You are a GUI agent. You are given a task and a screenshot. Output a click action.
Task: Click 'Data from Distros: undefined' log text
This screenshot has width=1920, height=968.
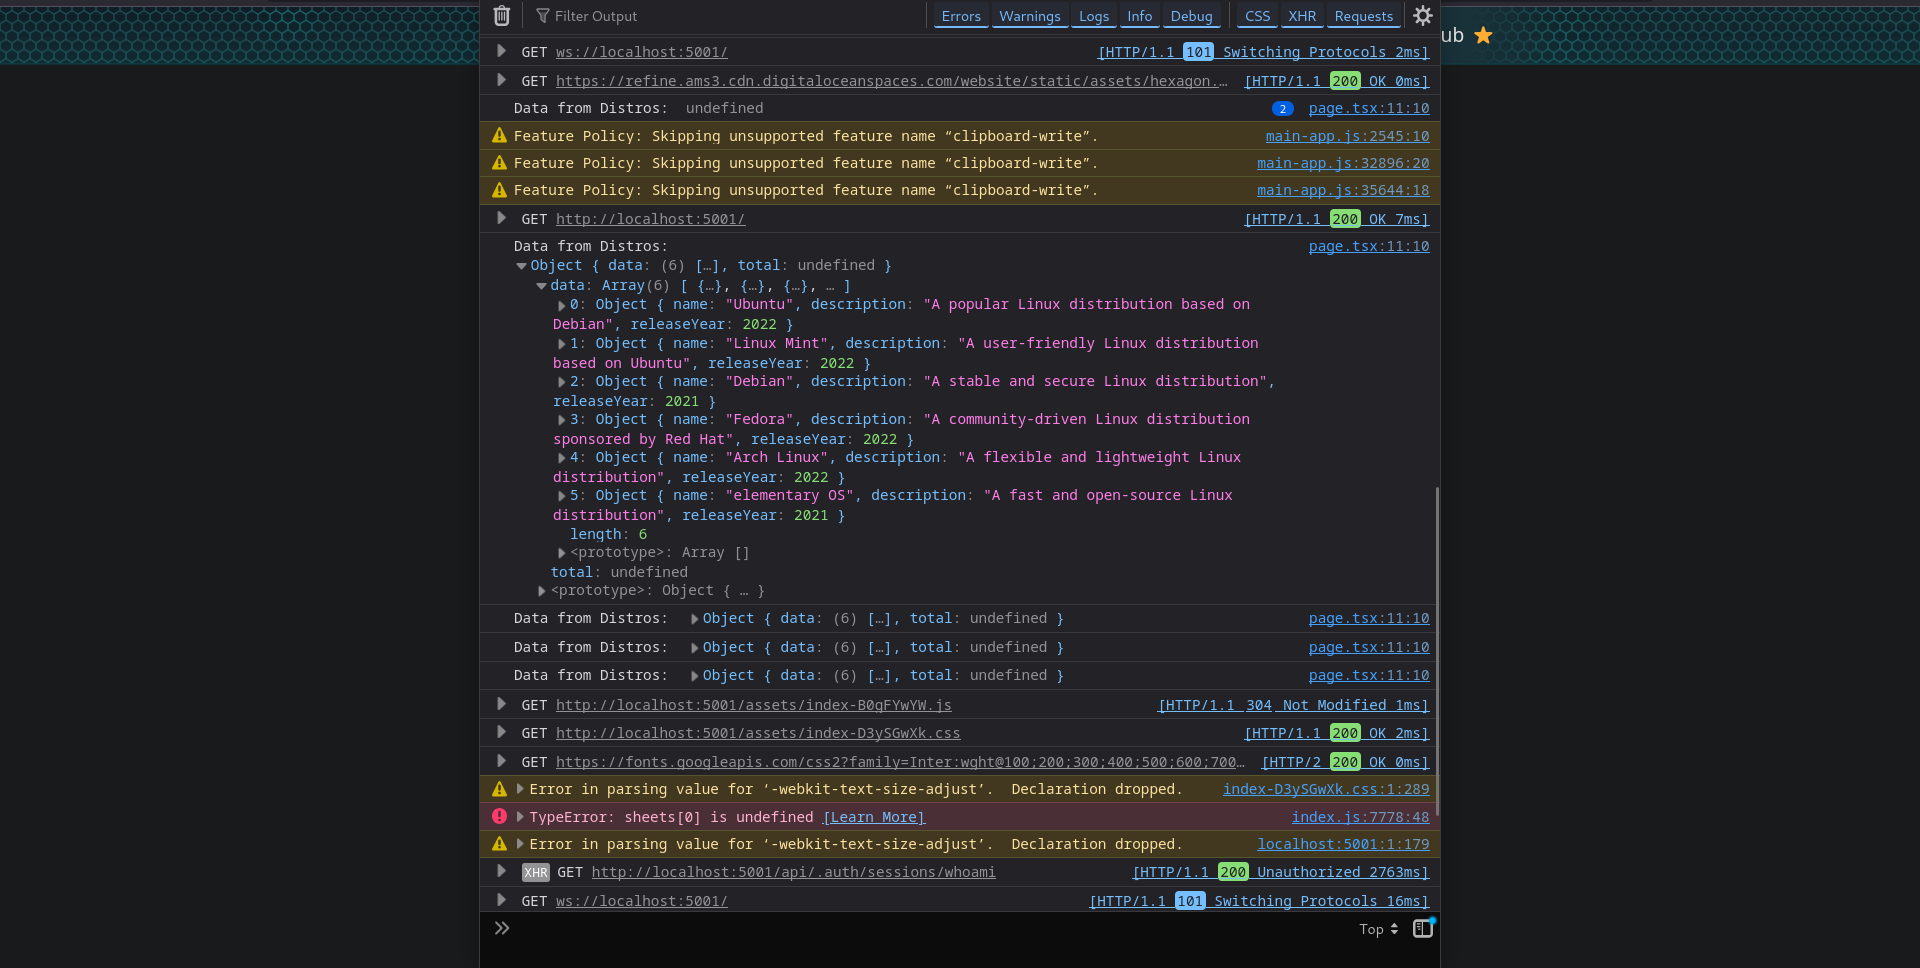click(x=638, y=108)
